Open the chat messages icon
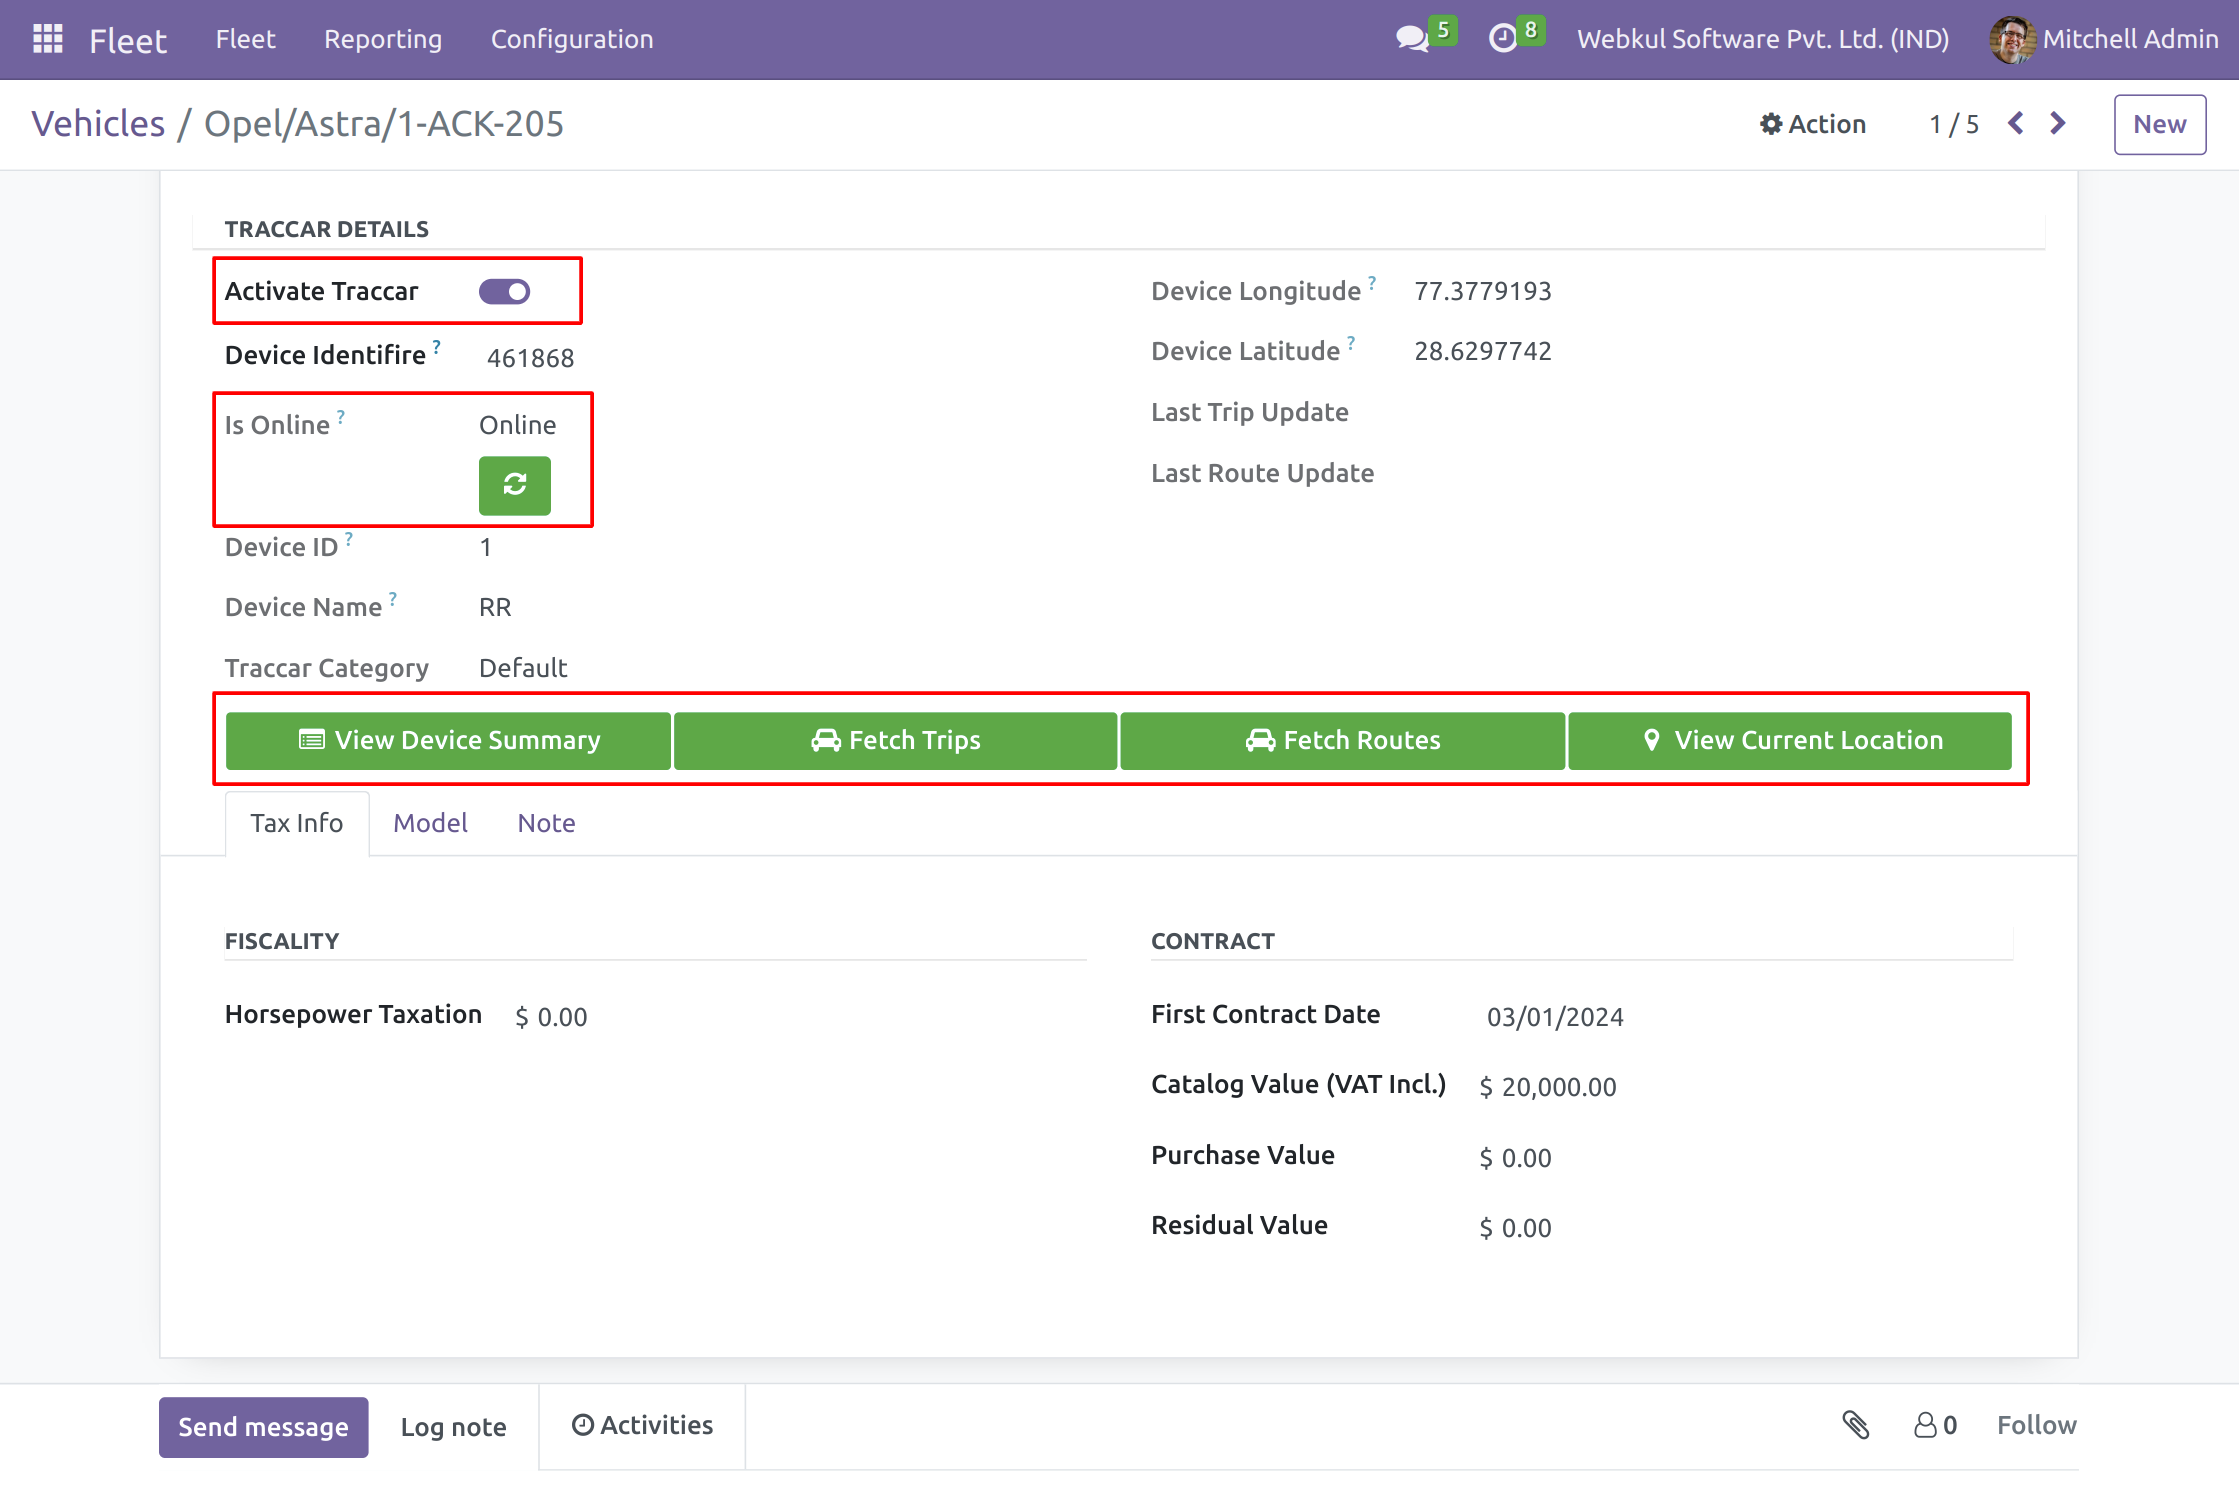 click(x=1411, y=39)
